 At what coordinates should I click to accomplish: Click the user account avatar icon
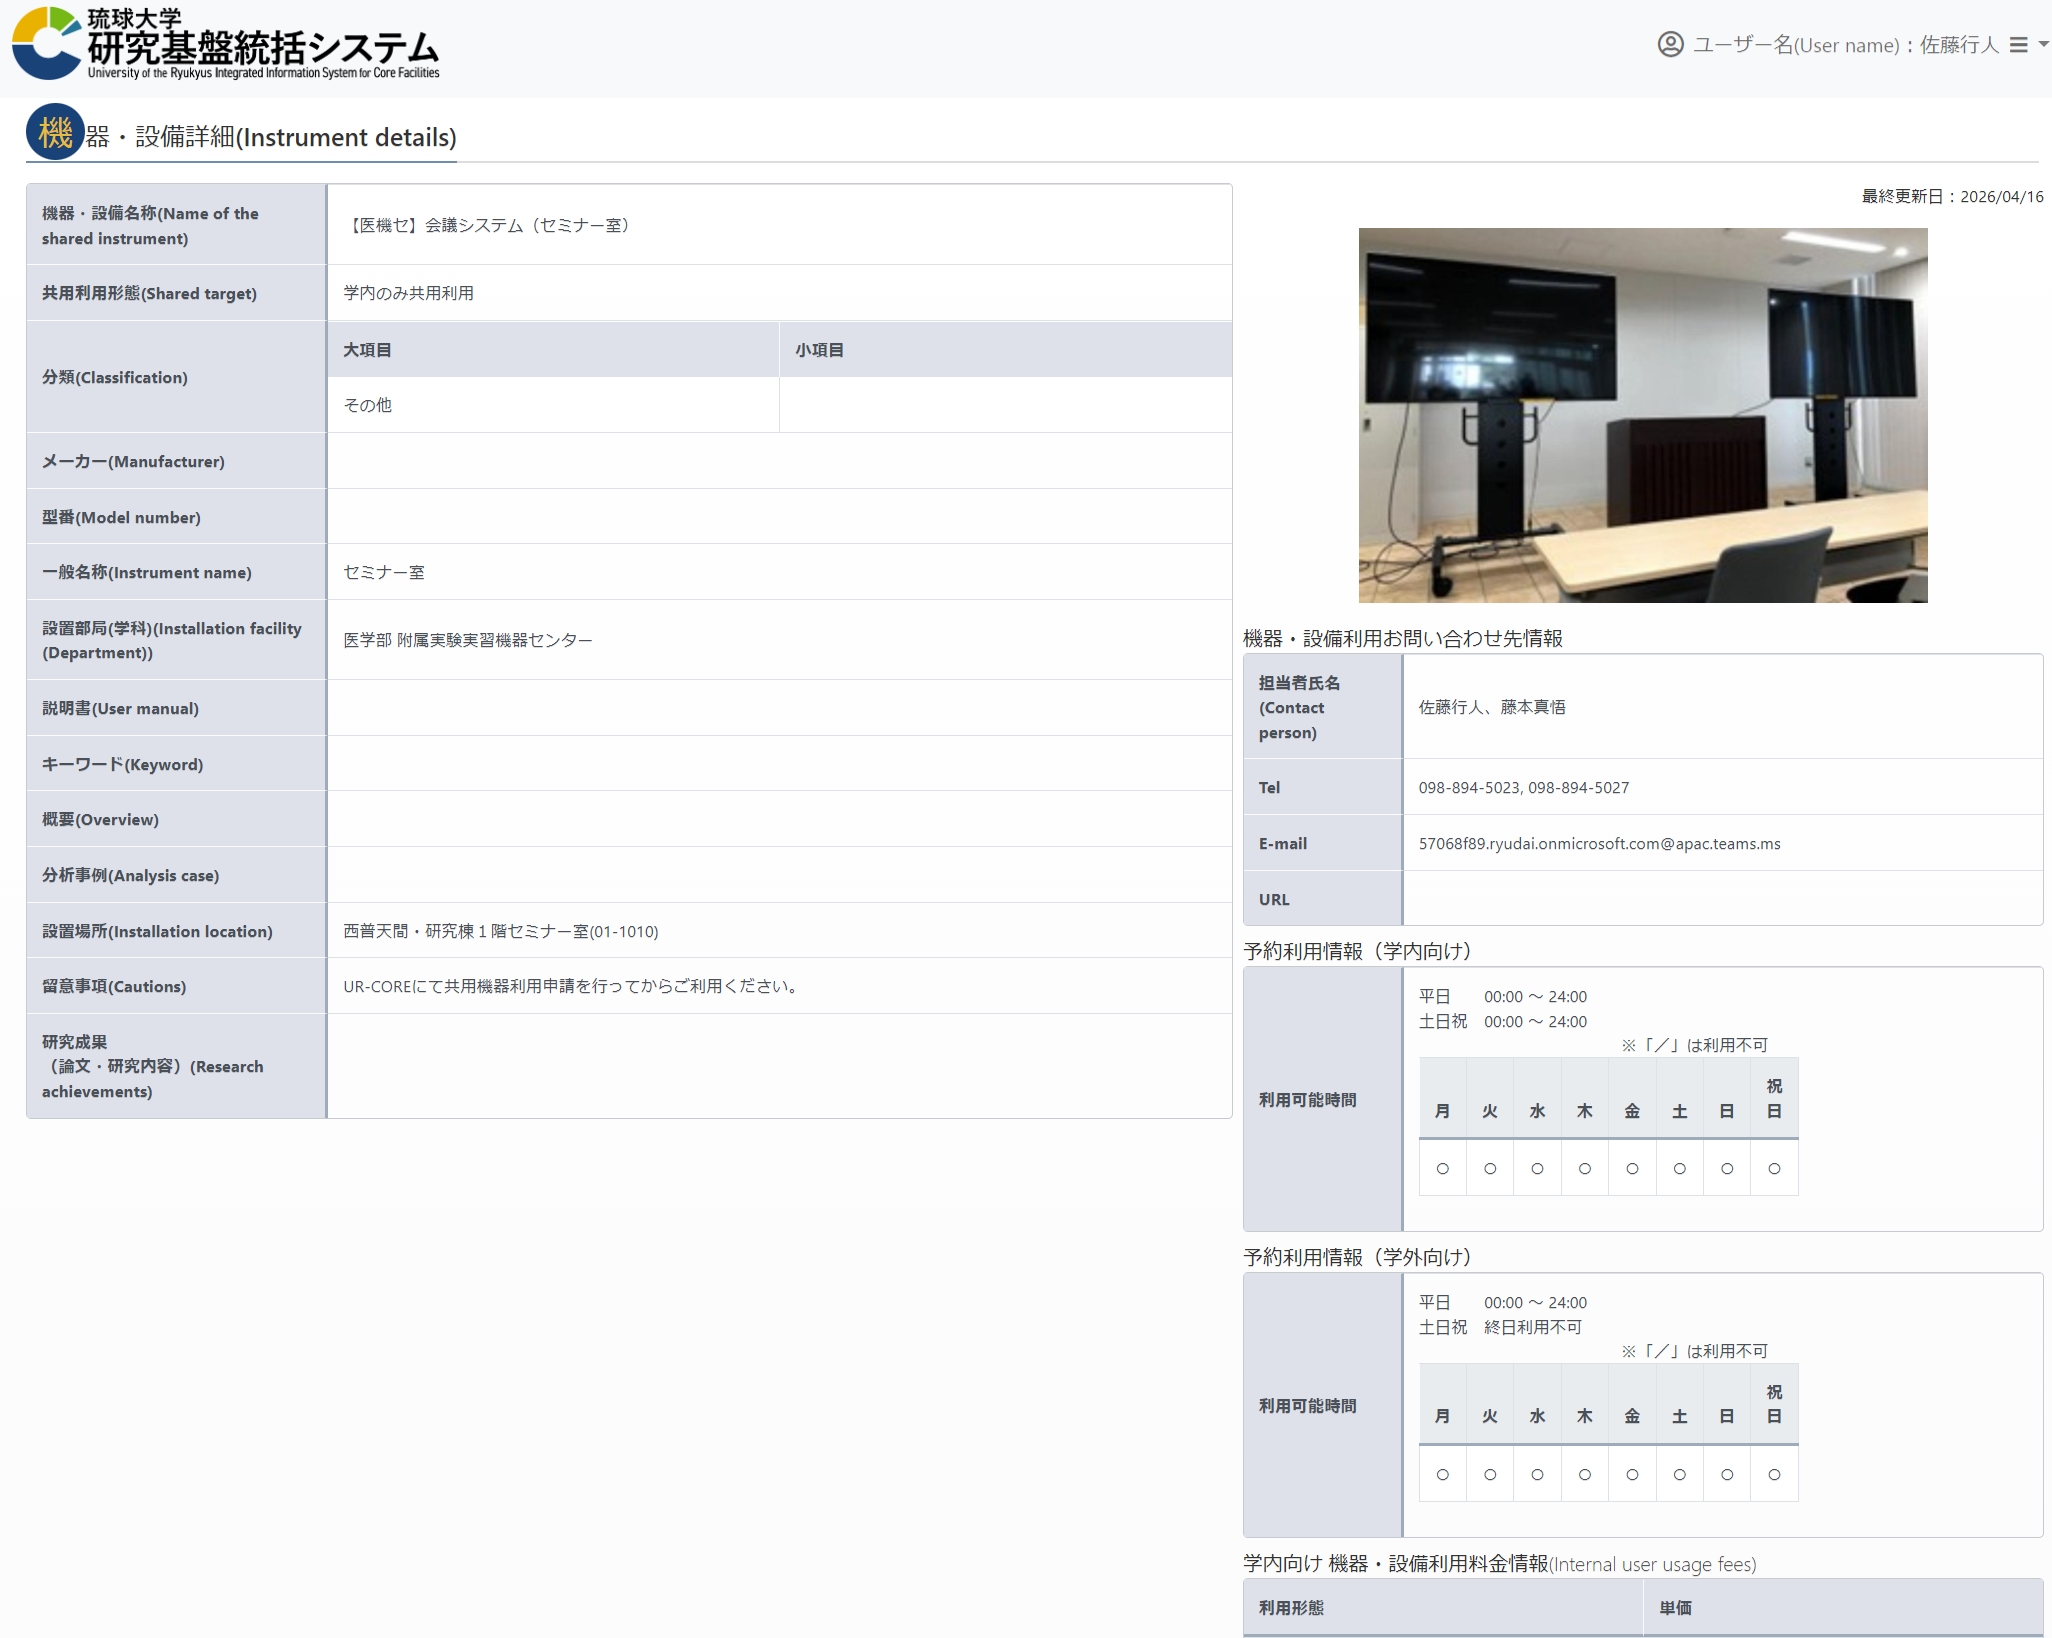pyautogui.click(x=1670, y=45)
